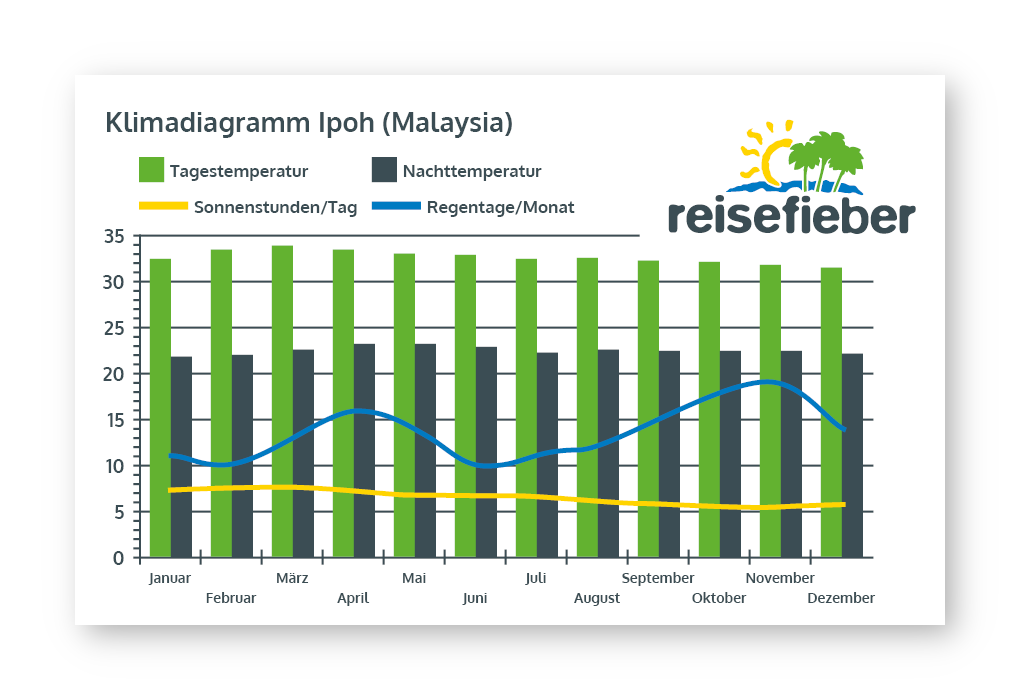Click the September month label
The height and width of the screenshot is (700, 1020).
tap(658, 578)
